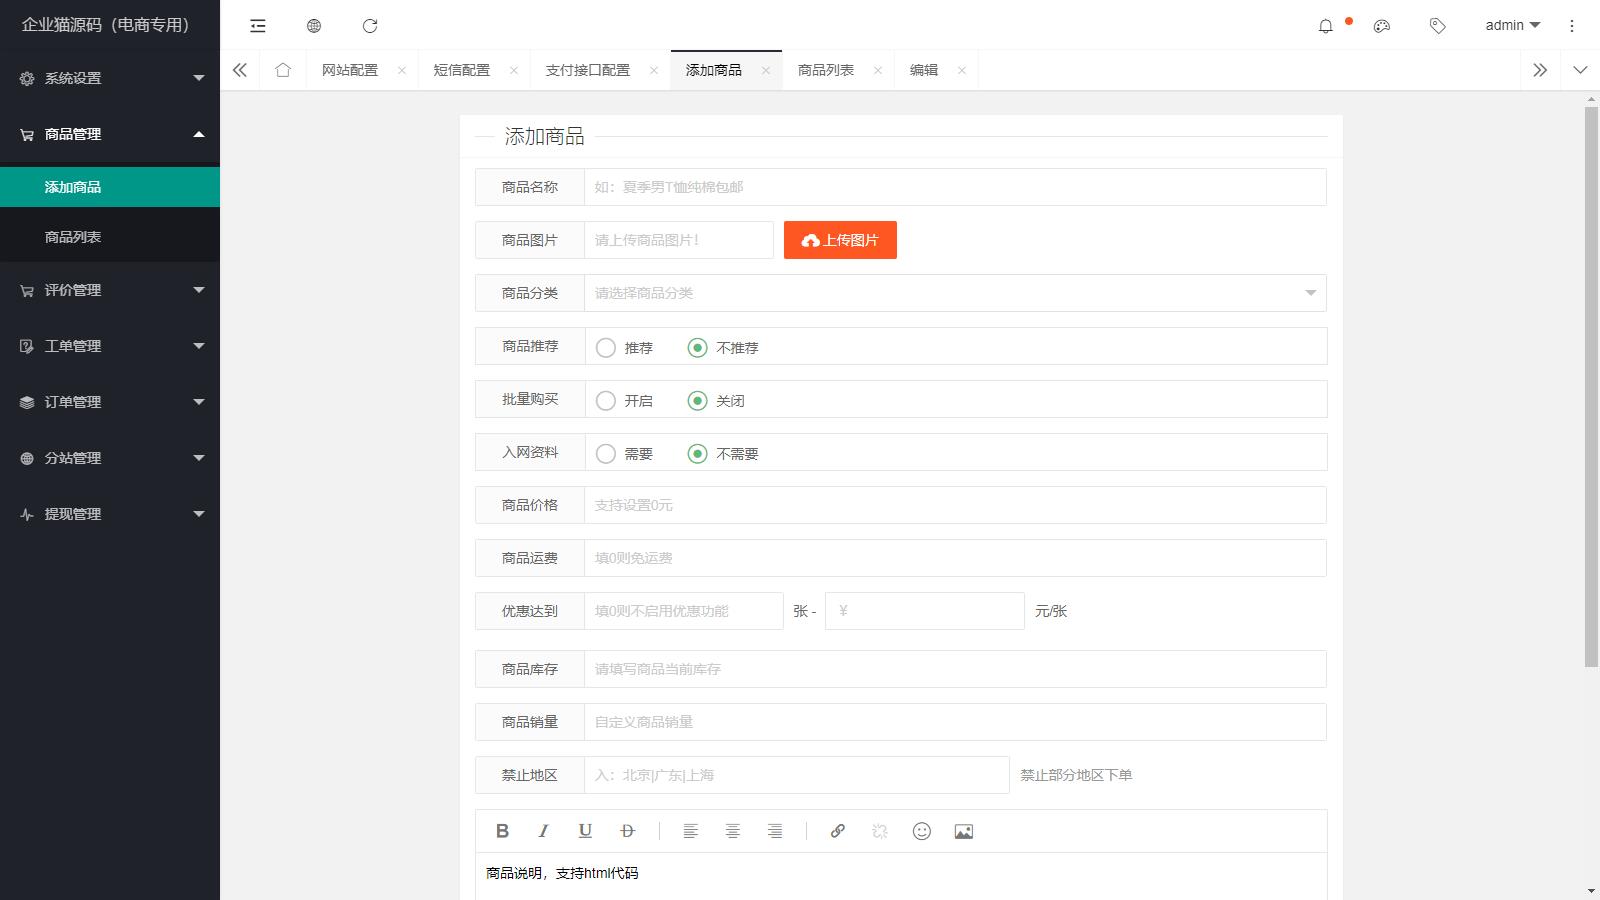Insert an emoji in the product description

[x=921, y=831]
